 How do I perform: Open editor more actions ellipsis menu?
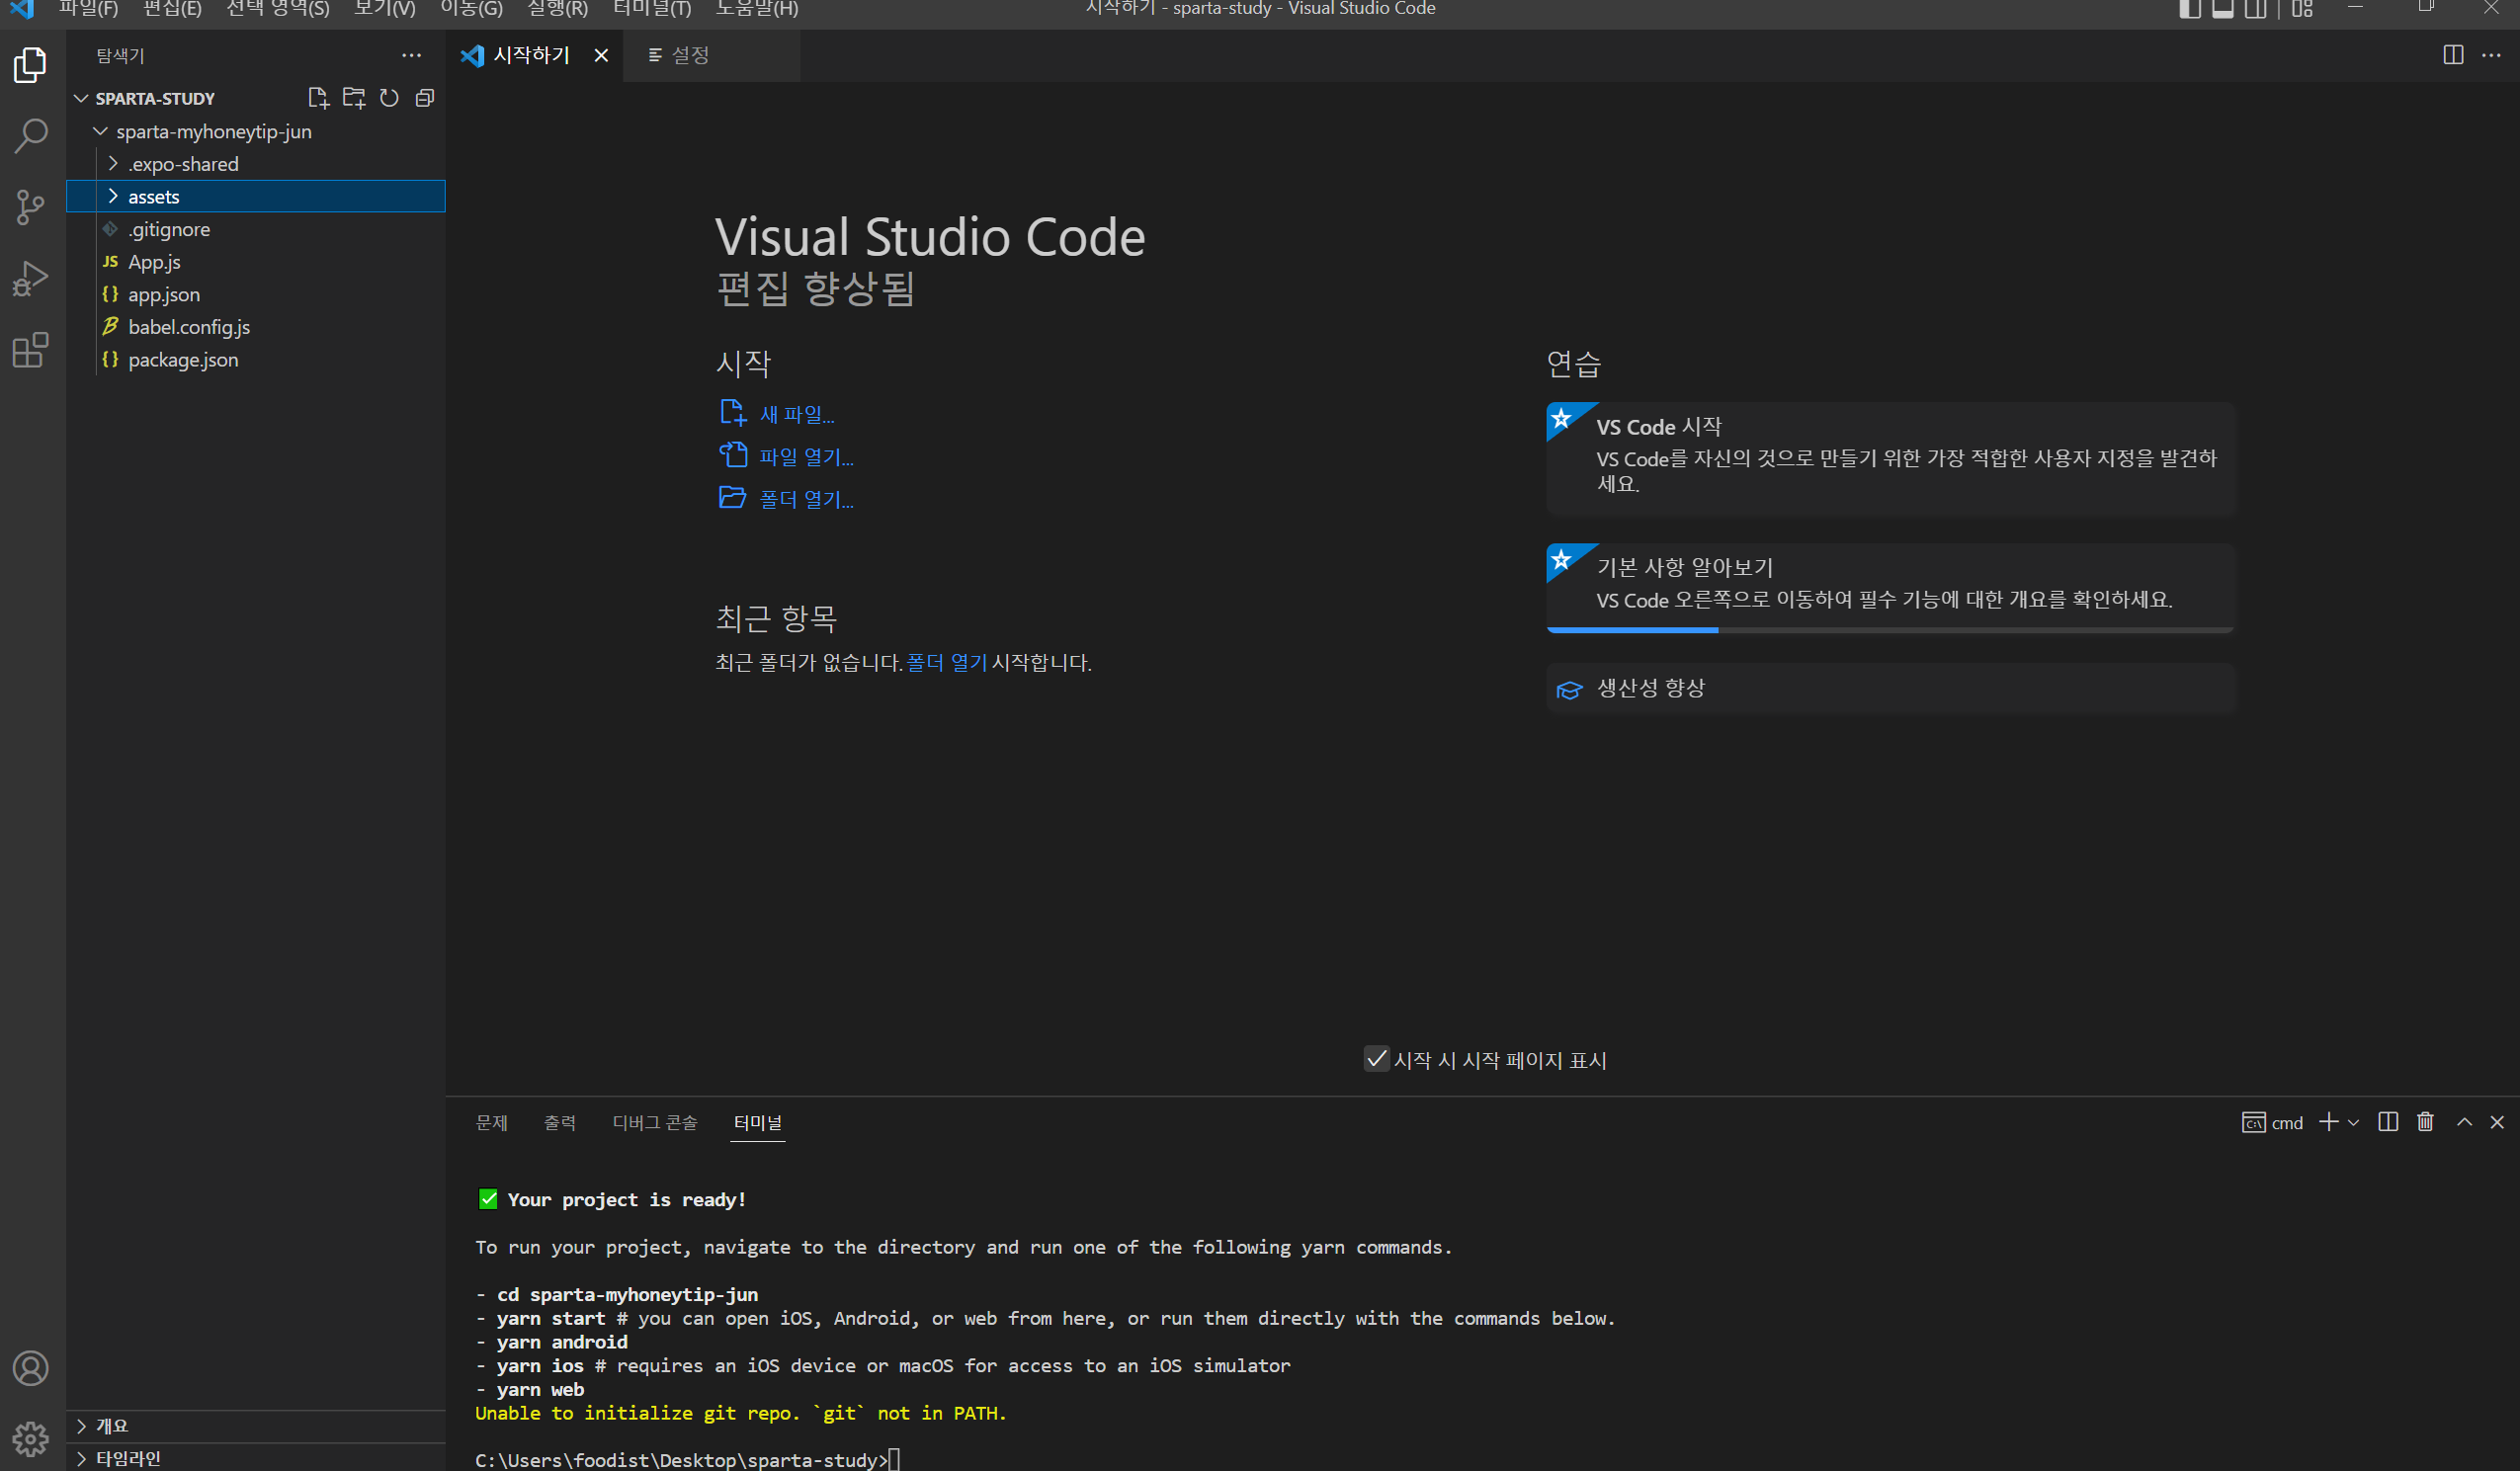[2491, 55]
